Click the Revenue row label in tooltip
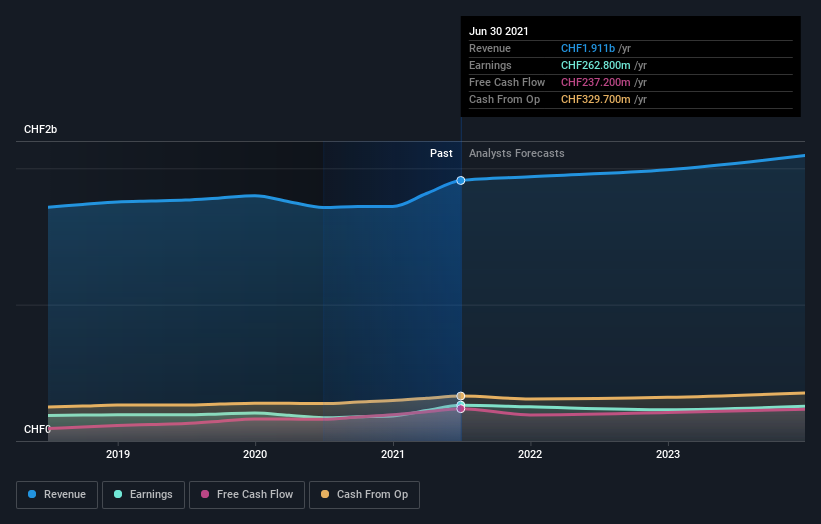The height and width of the screenshot is (524, 821). pyautogui.click(x=490, y=48)
